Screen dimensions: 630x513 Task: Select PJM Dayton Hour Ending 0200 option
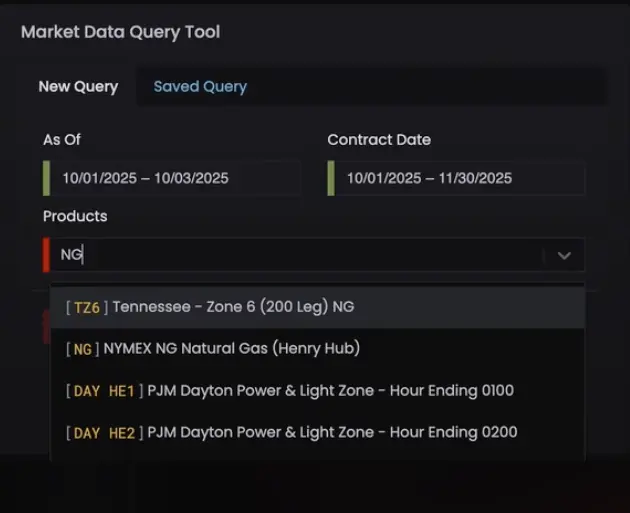pos(330,432)
